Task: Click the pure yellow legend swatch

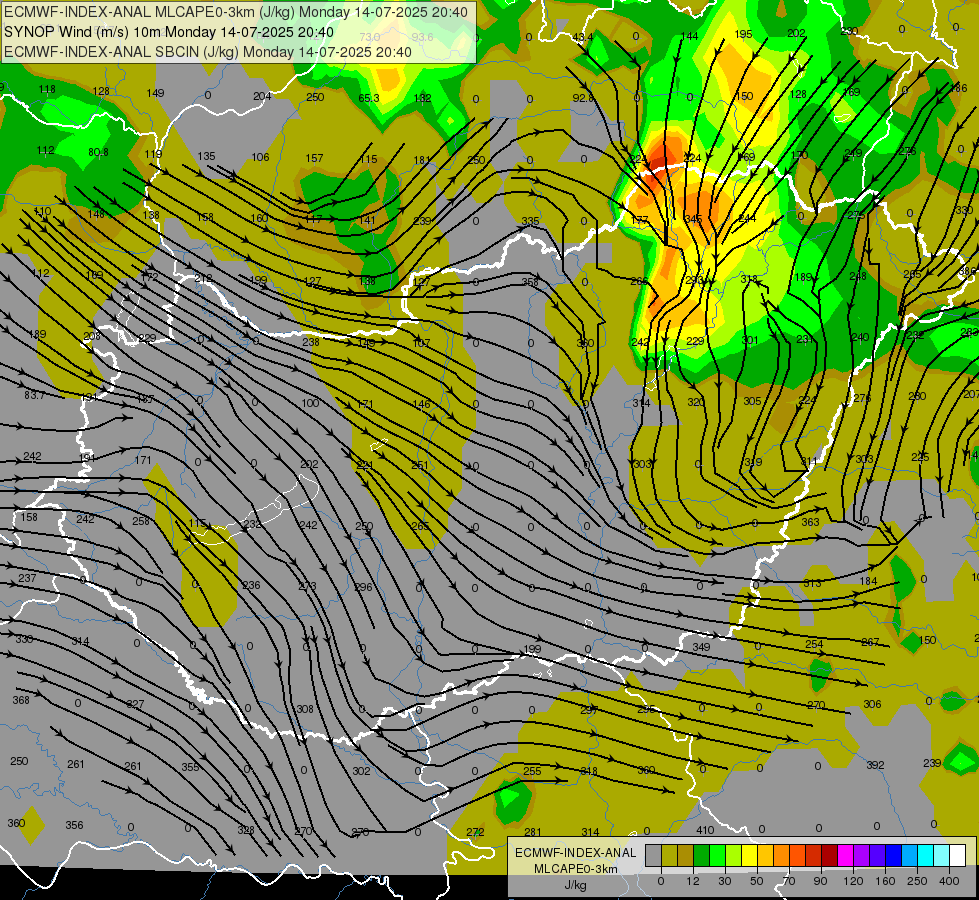Action: click(x=749, y=856)
